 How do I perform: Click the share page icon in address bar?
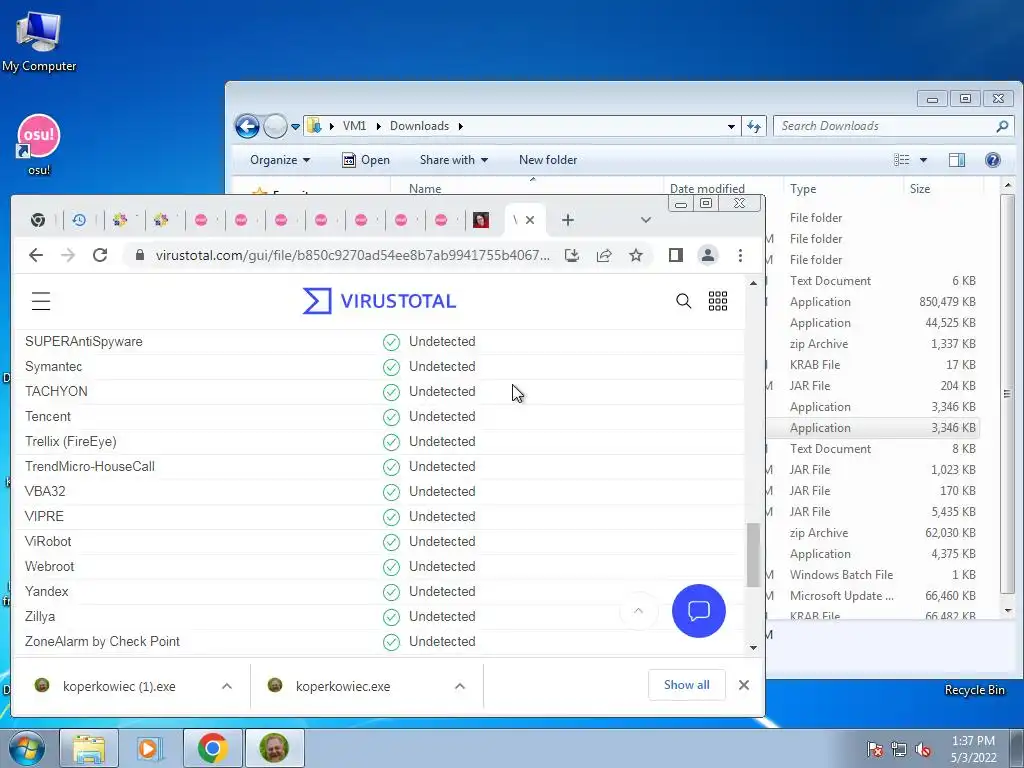pos(604,255)
